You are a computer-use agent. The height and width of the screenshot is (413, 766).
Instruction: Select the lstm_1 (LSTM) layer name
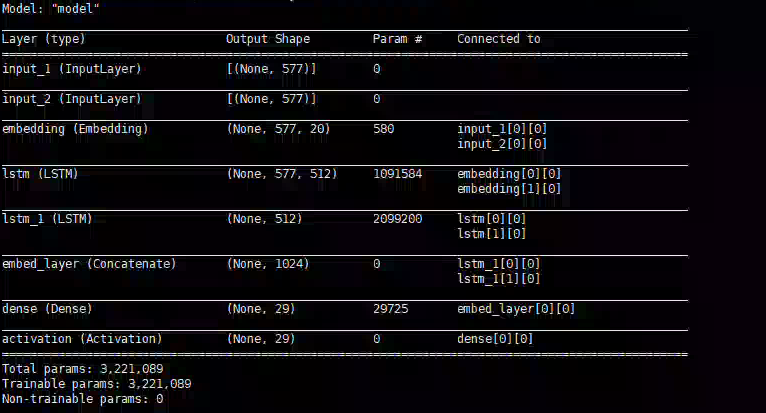pyautogui.click(x=47, y=219)
